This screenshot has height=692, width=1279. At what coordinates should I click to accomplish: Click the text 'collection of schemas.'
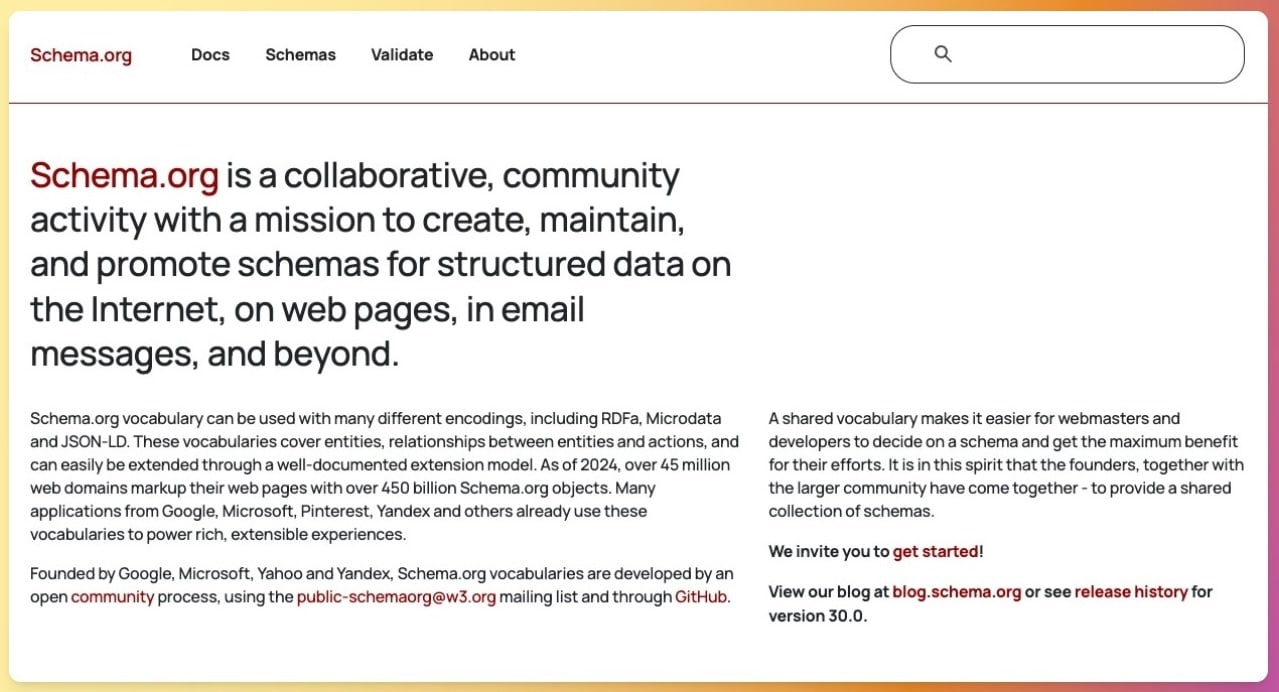pos(851,511)
